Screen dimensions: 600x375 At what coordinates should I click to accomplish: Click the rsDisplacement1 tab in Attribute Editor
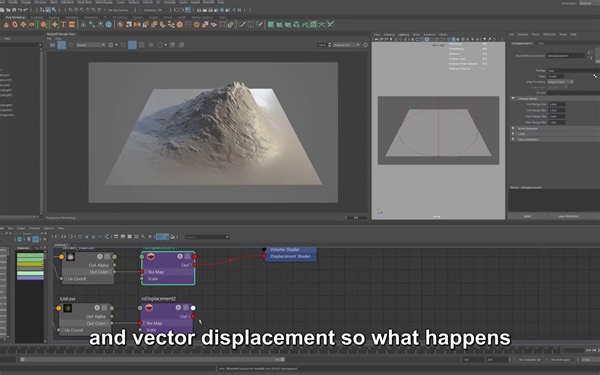(522, 43)
